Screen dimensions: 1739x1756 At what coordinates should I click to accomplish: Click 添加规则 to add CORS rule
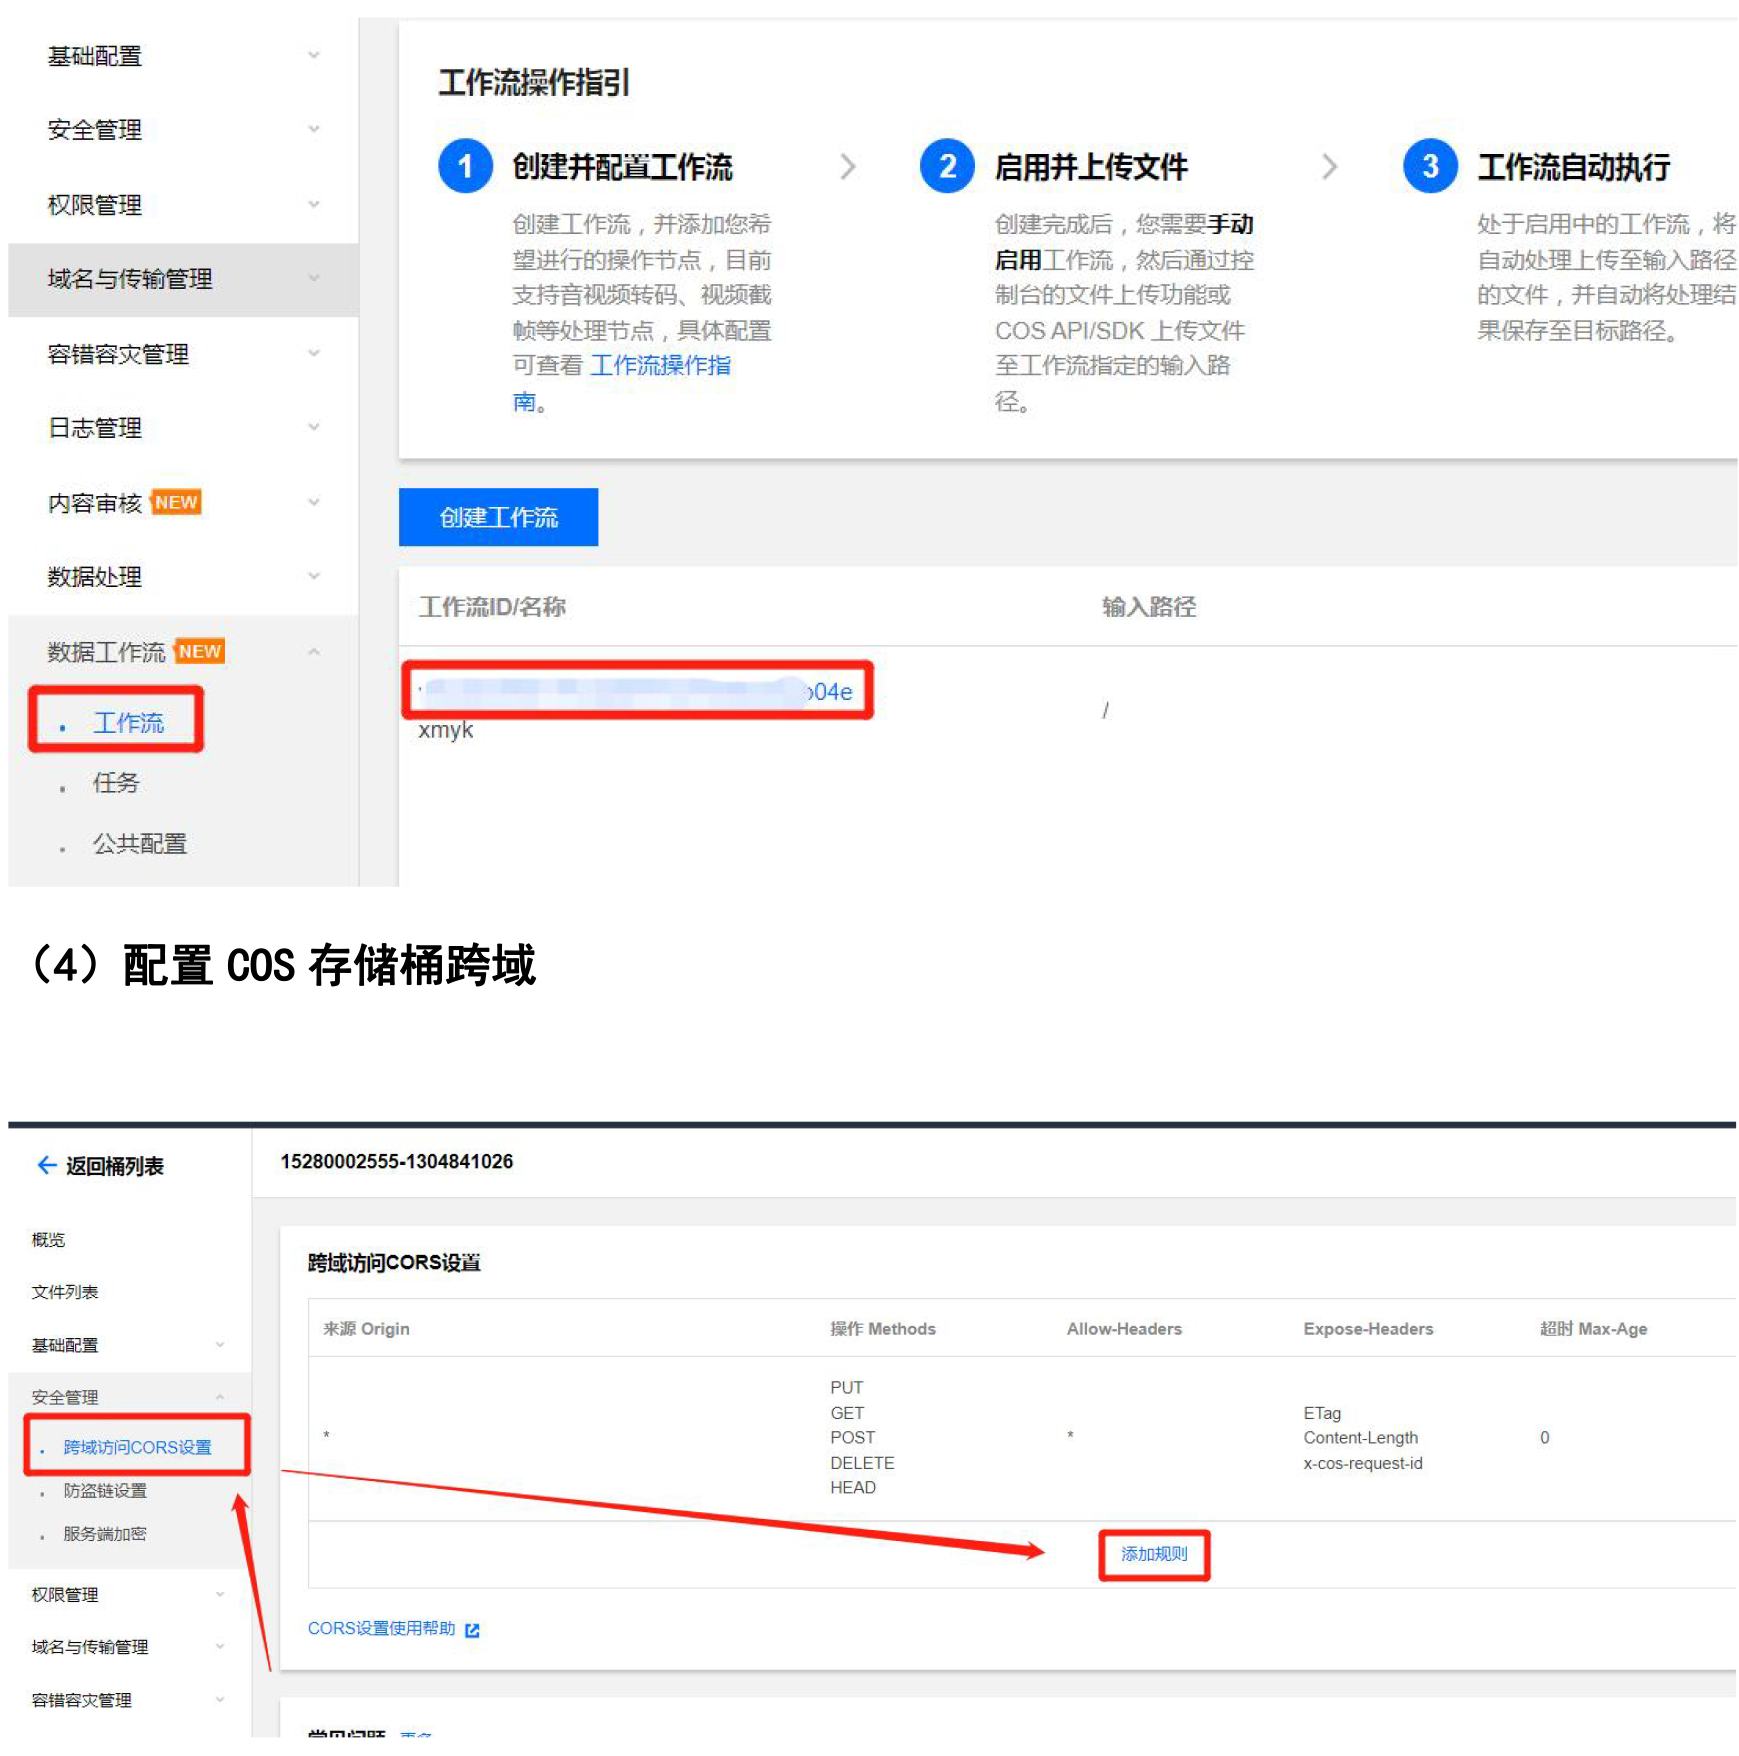click(1154, 1555)
